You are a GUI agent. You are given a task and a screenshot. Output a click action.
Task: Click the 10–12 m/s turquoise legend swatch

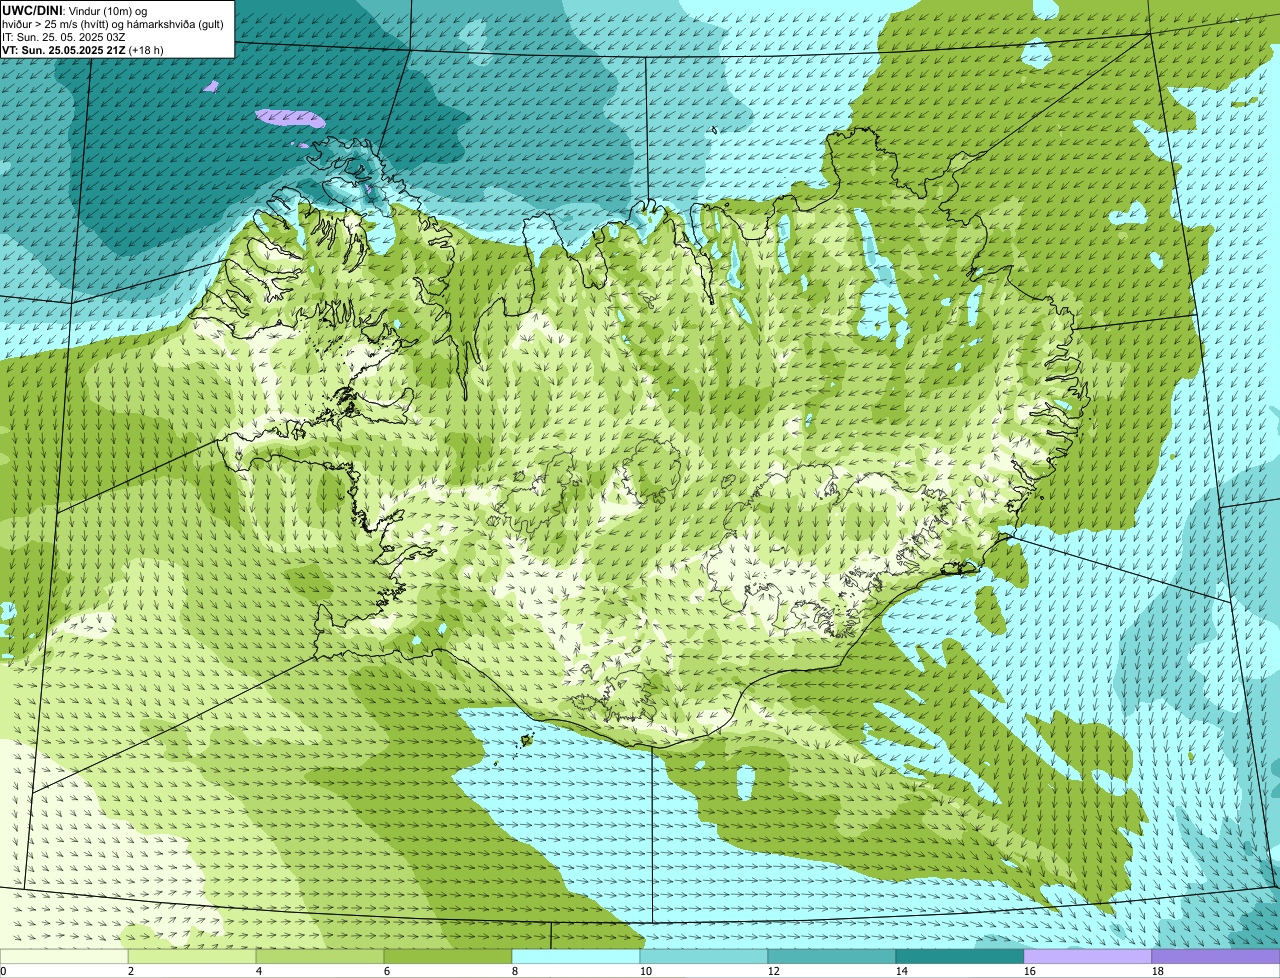tap(704, 956)
